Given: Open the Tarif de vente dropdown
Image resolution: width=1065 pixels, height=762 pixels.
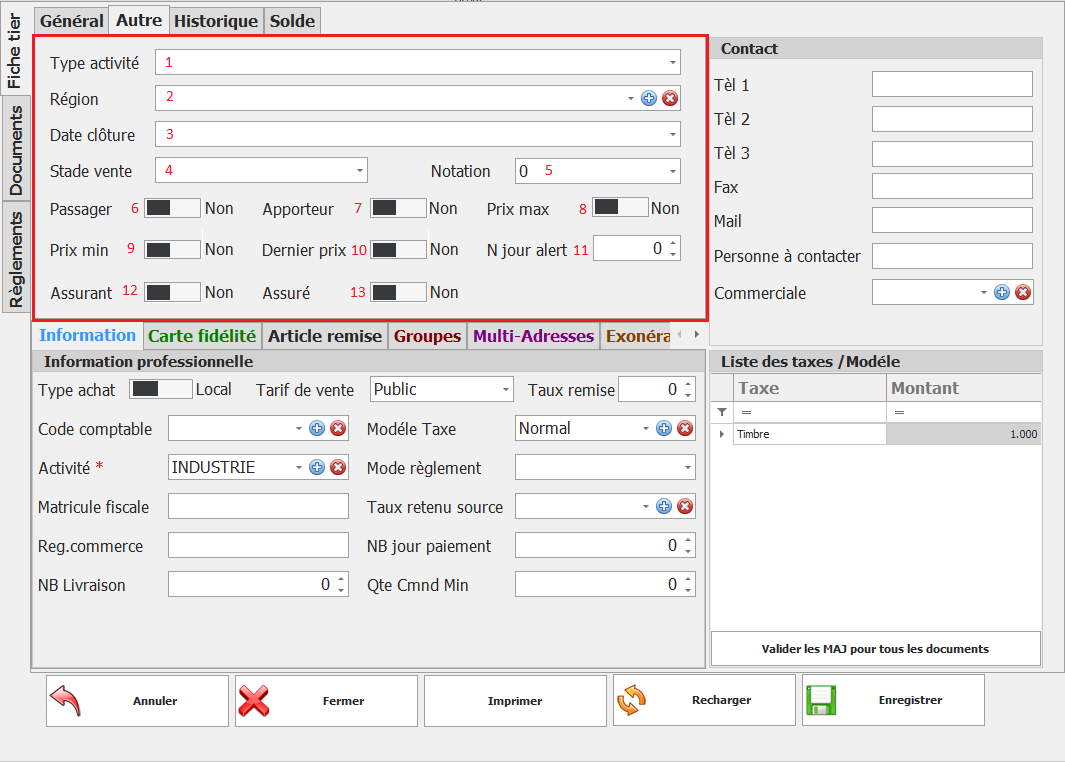Looking at the screenshot, I should (x=506, y=390).
